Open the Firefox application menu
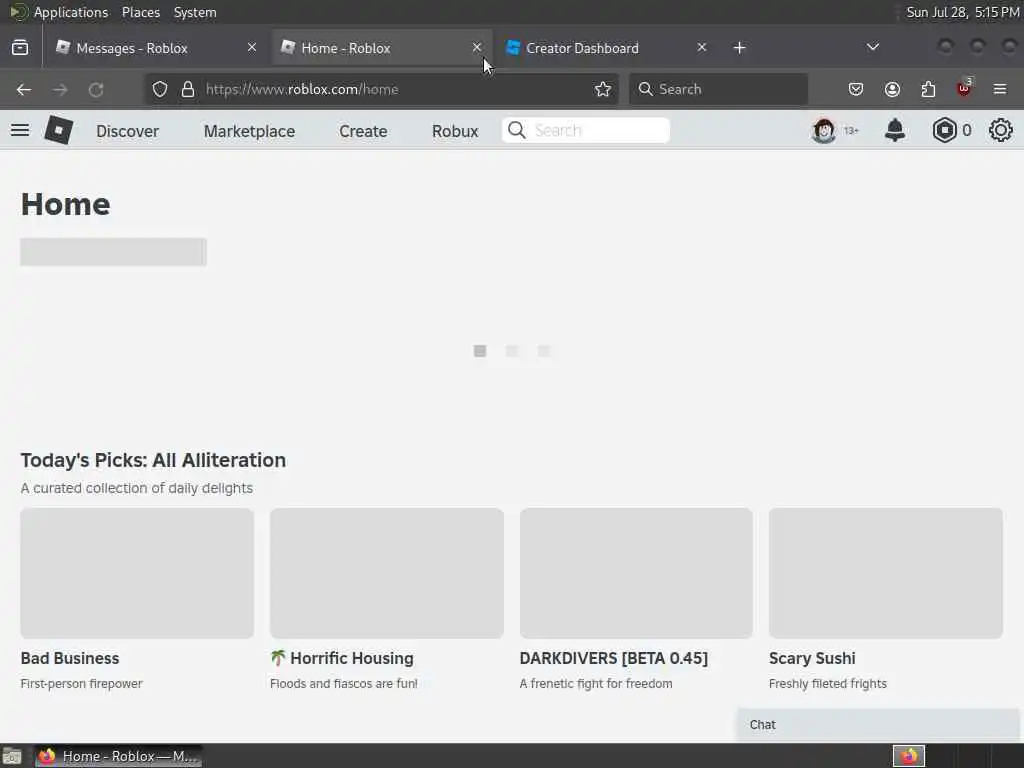 point(1000,89)
